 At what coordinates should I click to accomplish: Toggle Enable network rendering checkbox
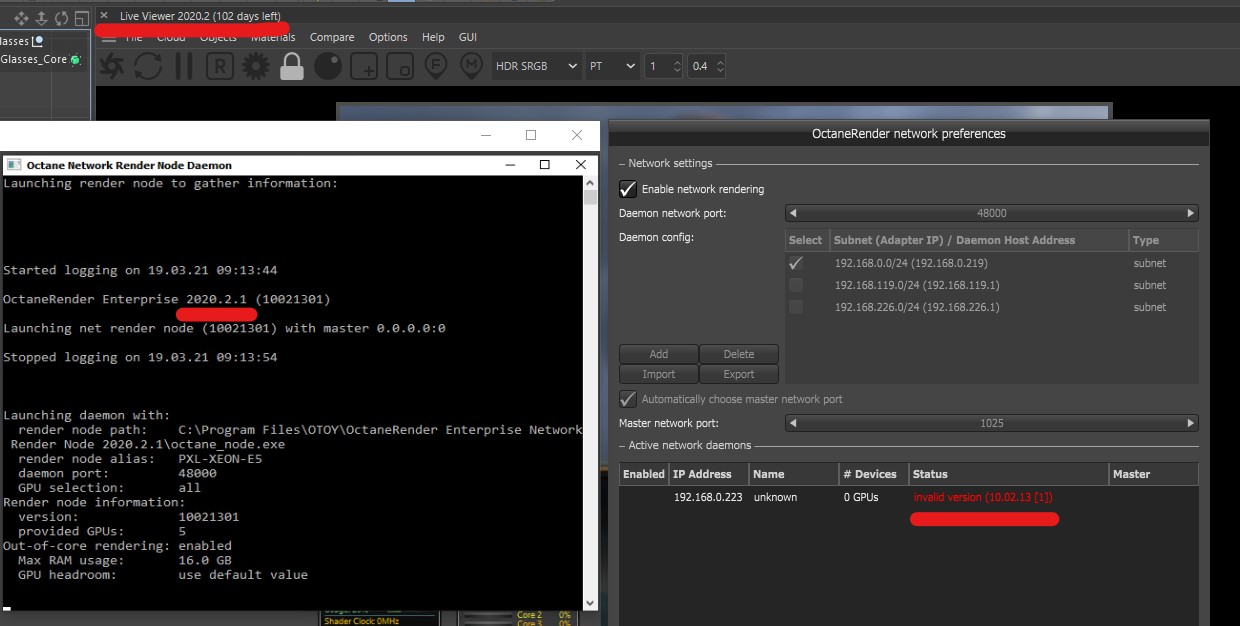(x=628, y=189)
